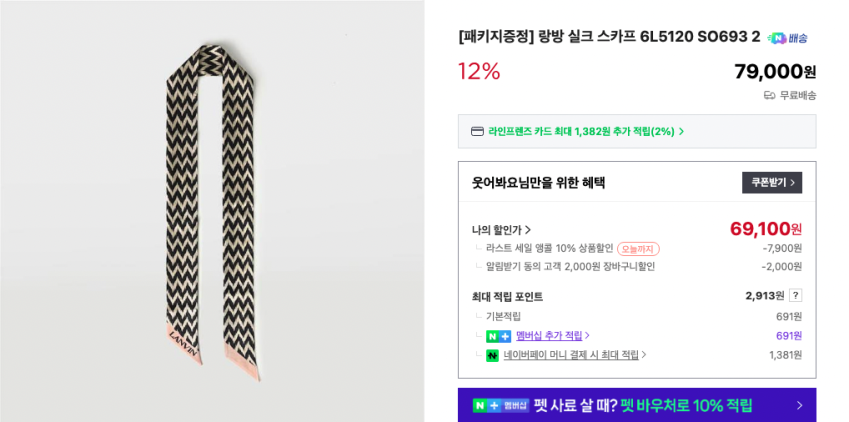Click the scarf product image
This screenshot has width=849, height=422.
(x=210, y=211)
